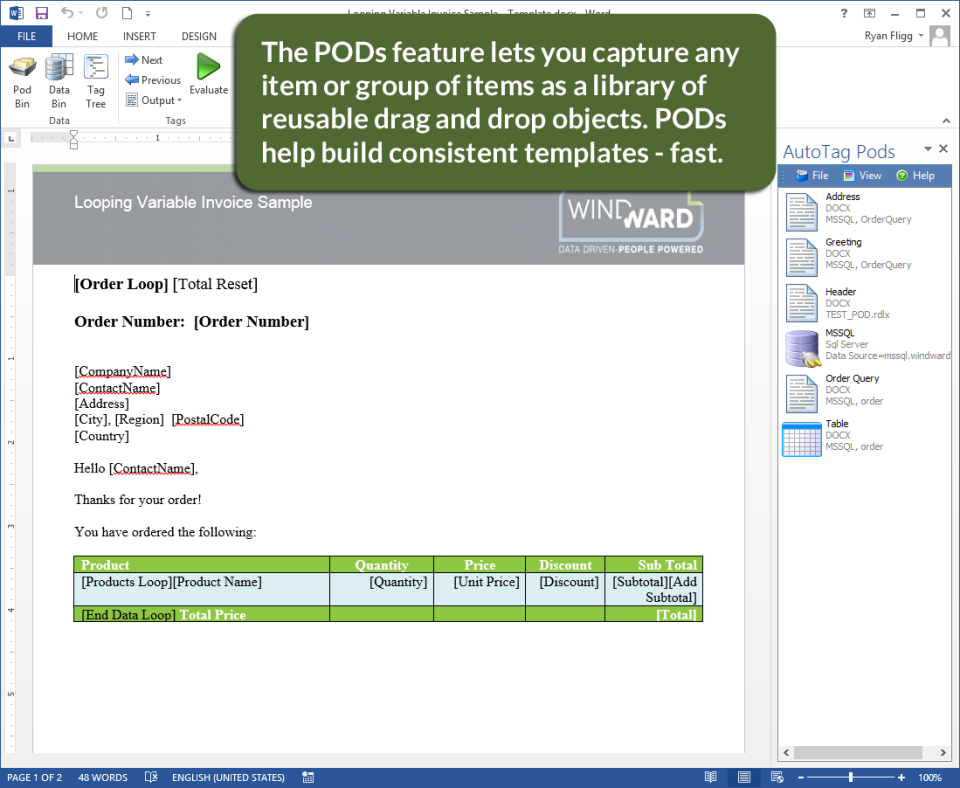Run the Evaluate green arrow
Viewport: 960px width, 788px height.
[x=208, y=75]
